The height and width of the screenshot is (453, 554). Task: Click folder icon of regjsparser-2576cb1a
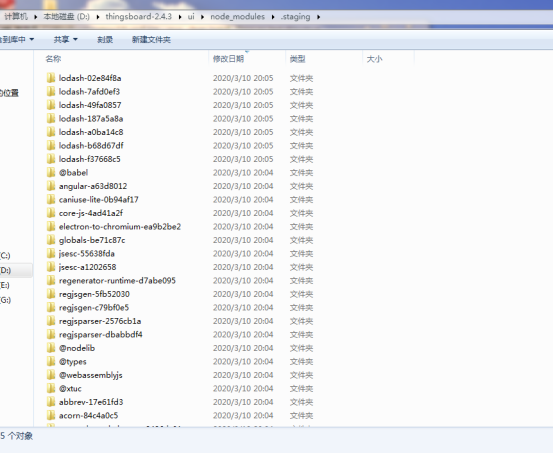coord(51,321)
